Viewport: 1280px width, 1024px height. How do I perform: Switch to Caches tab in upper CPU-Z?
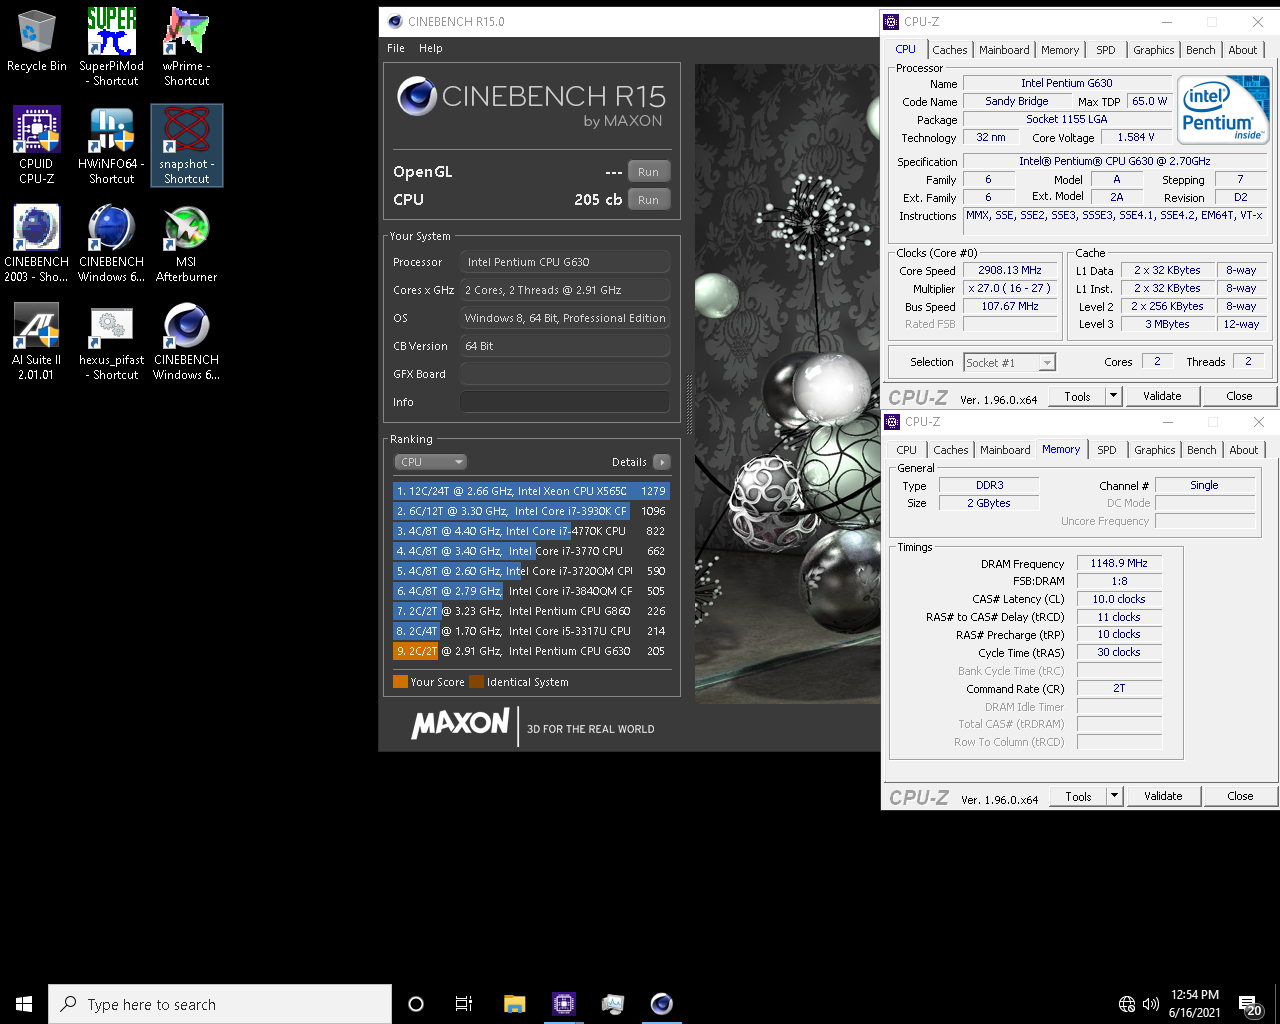click(950, 50)
